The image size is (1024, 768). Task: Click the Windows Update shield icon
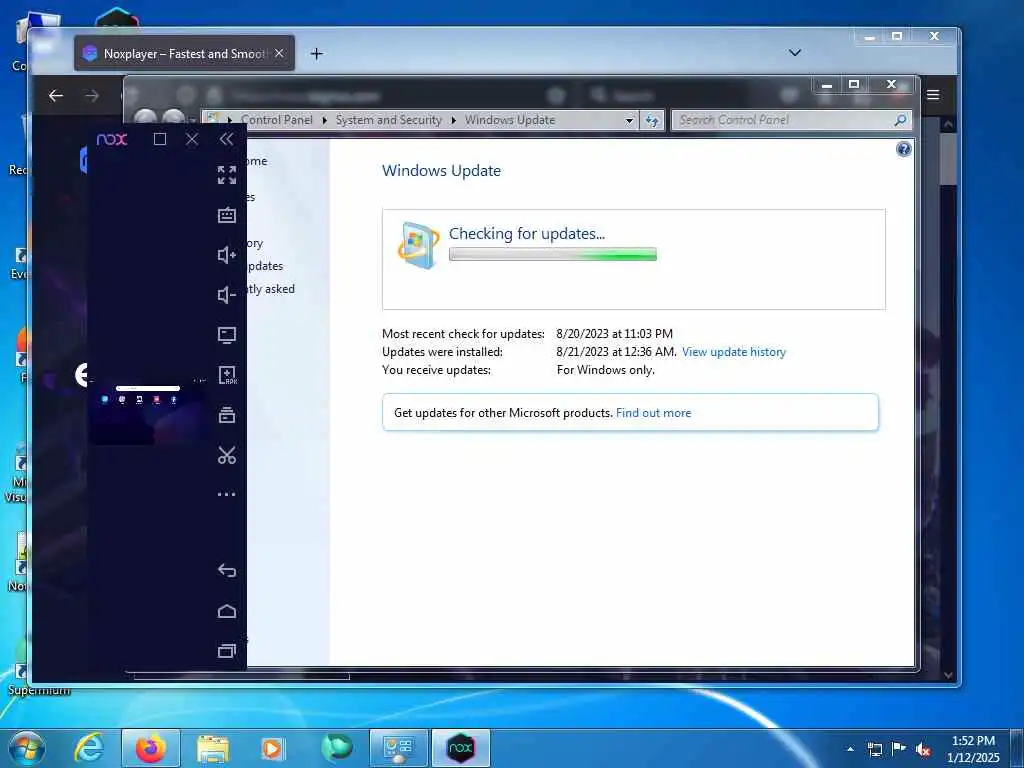418,245
